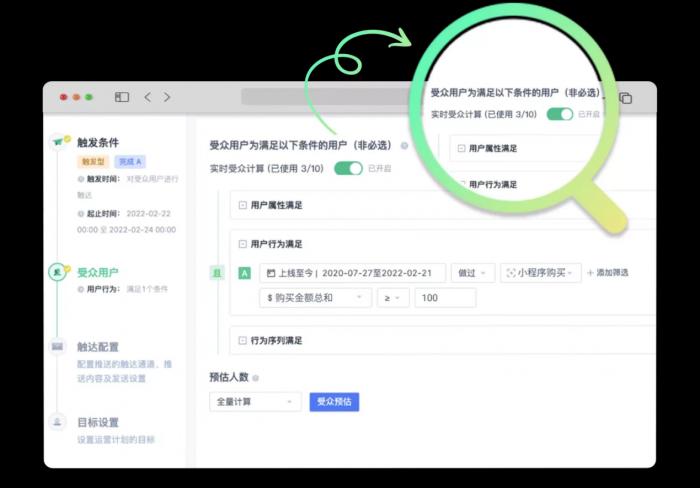Open the 触达配置 step title
This screenshot has width=700, height=488.
coord(98,347)
